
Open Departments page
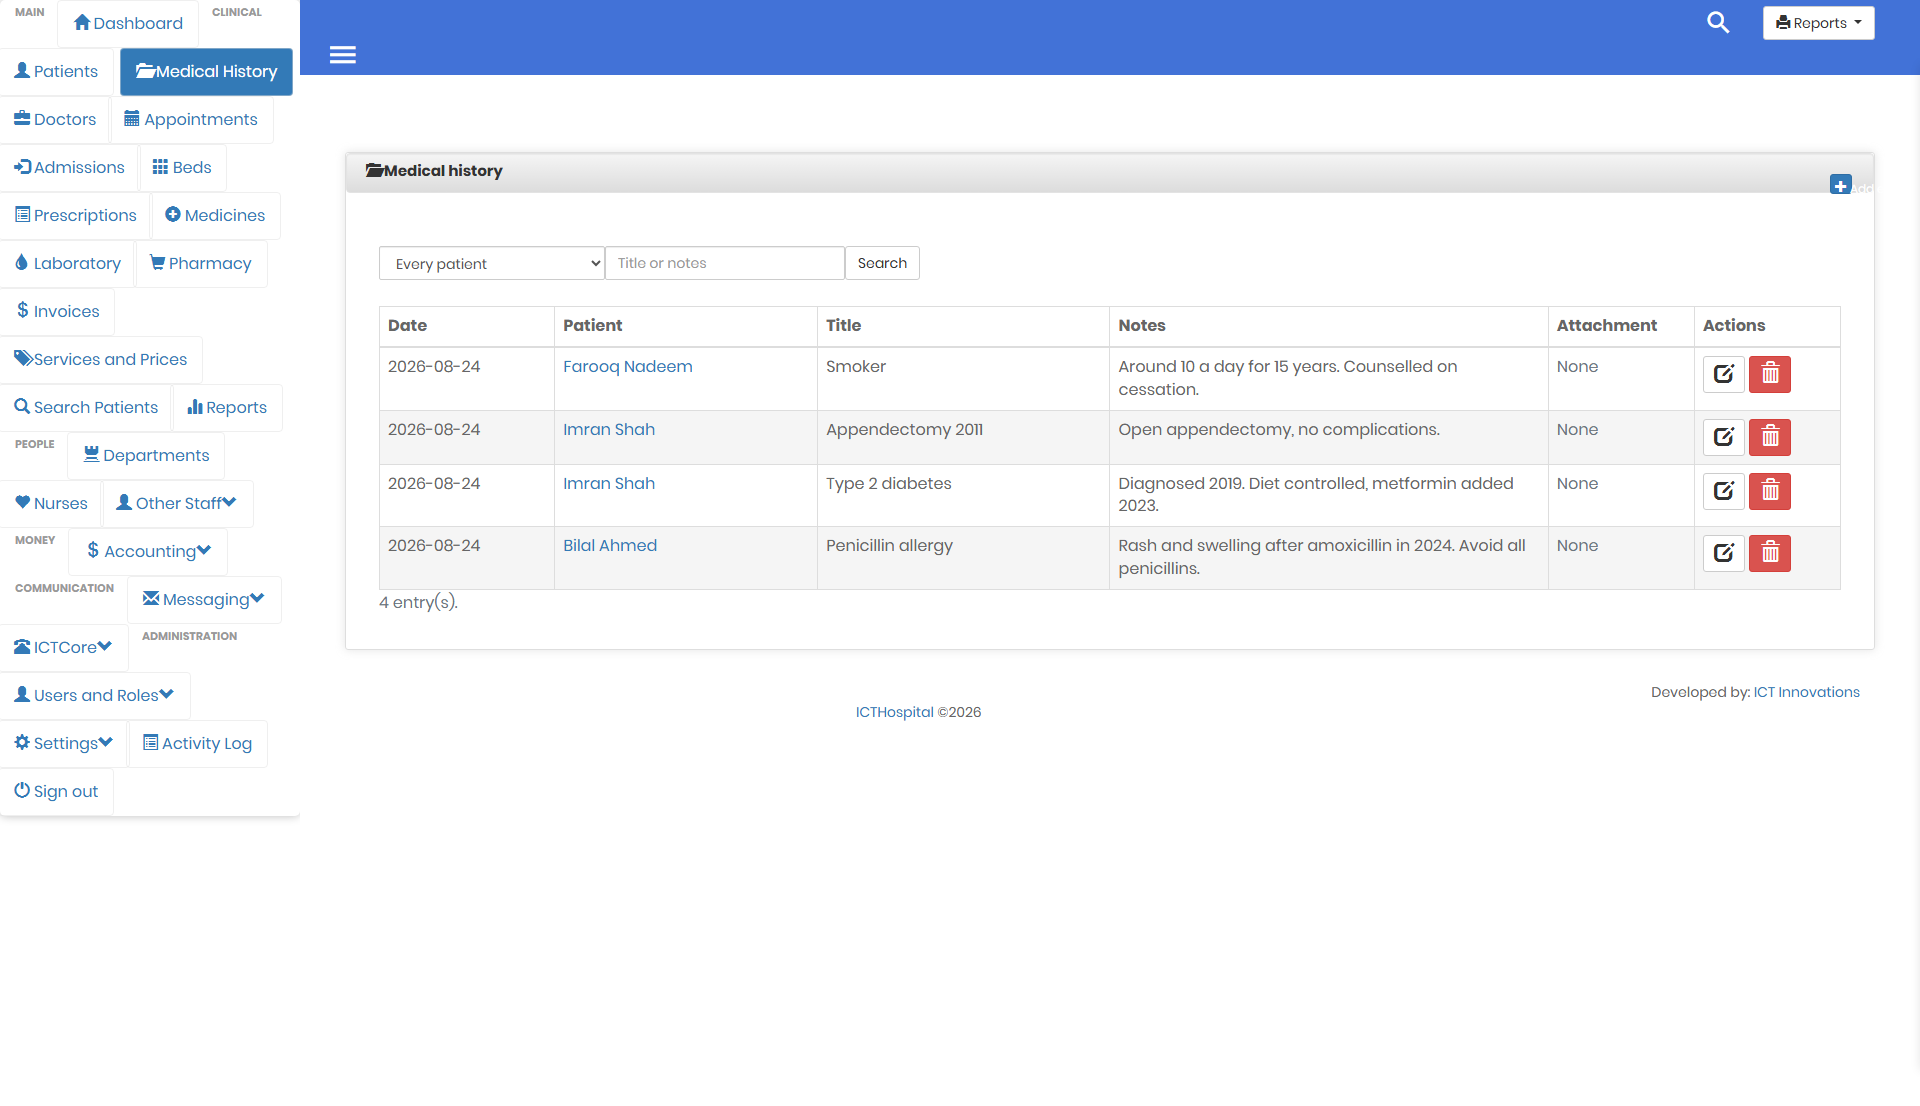(x=146, y=455)
